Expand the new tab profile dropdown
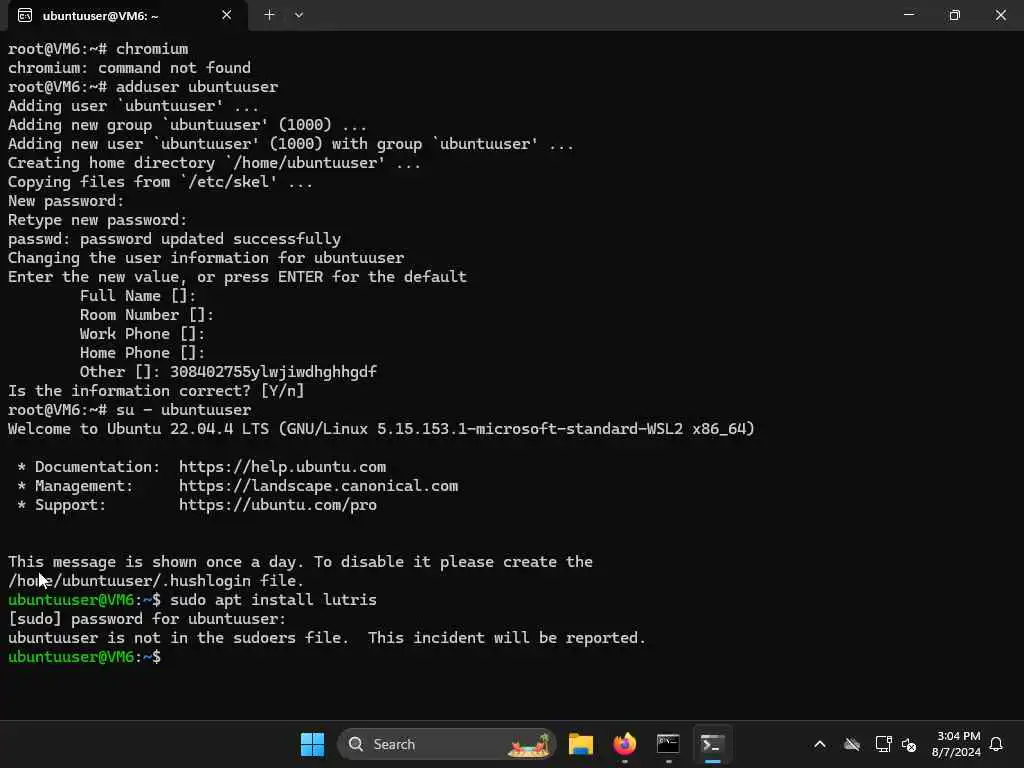 coord(298,15)
